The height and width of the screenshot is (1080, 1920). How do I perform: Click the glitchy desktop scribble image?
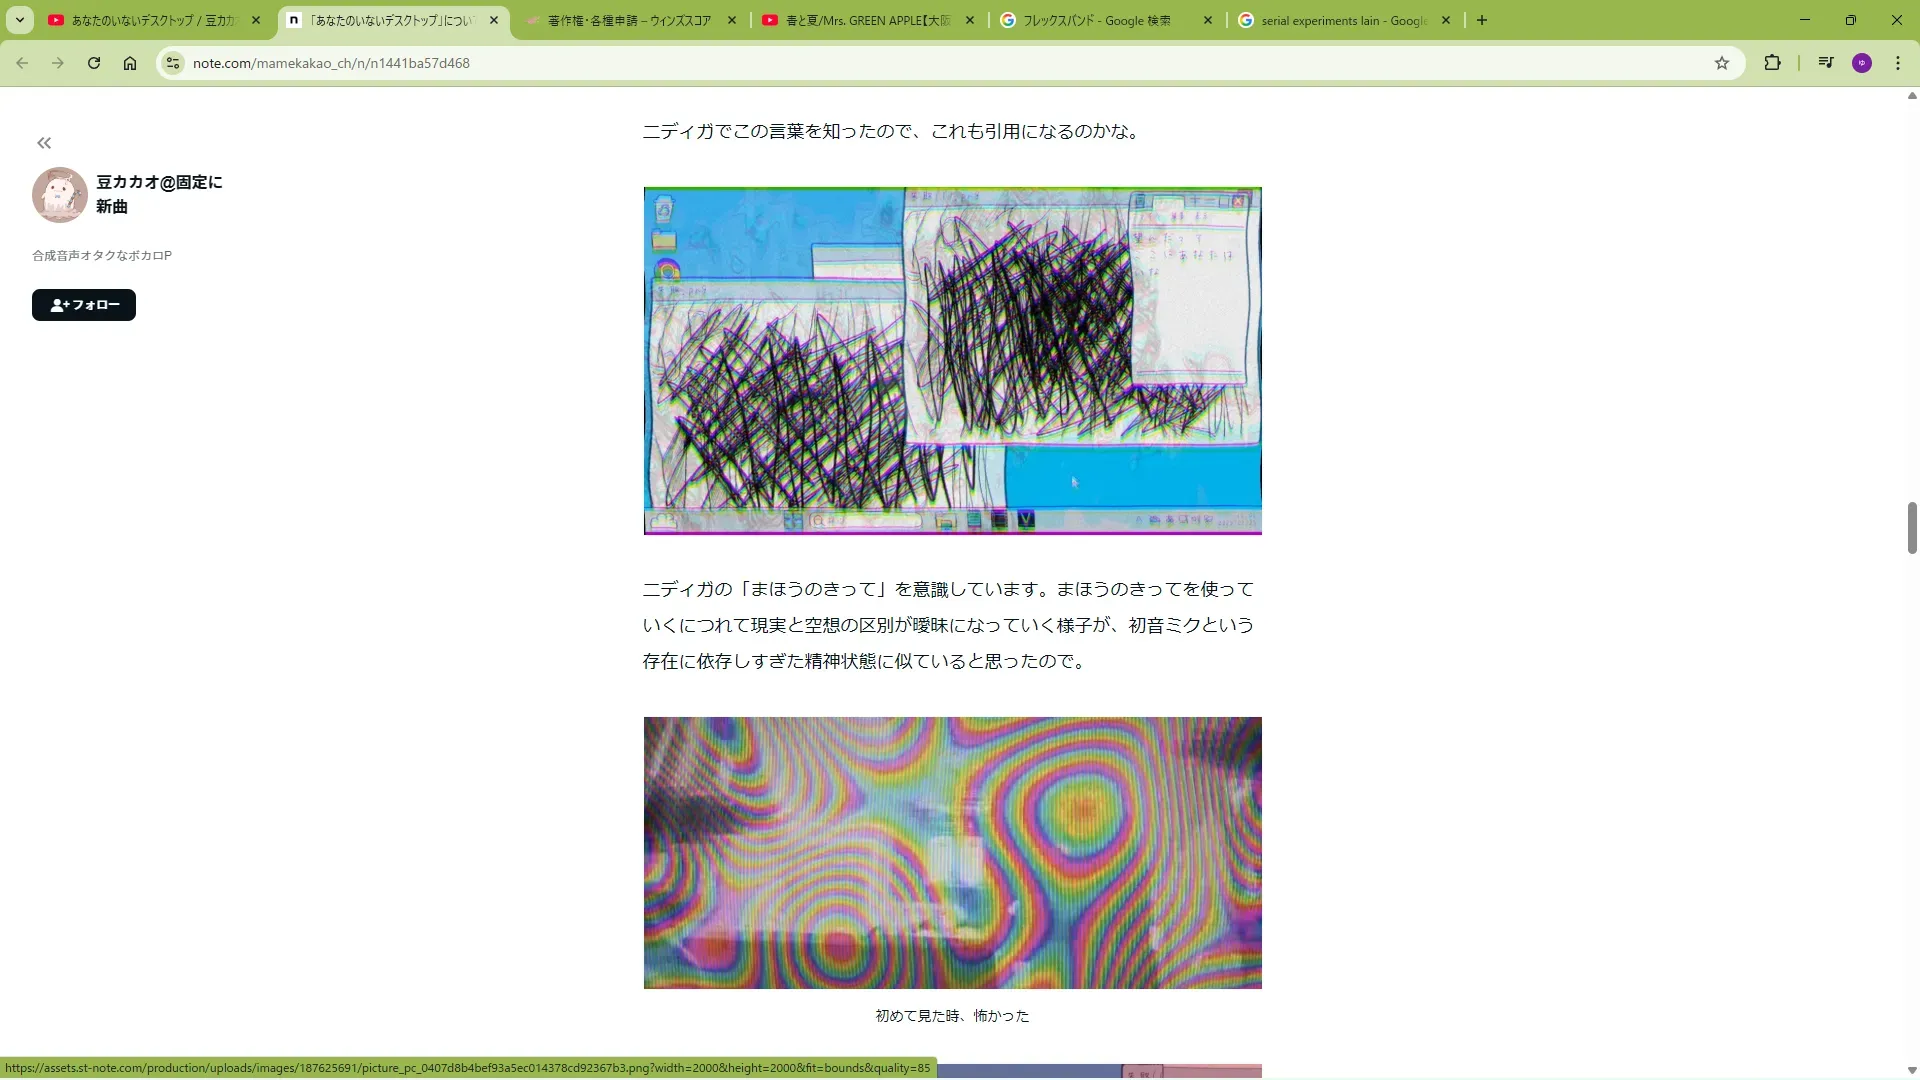click(x=952, y=361)
